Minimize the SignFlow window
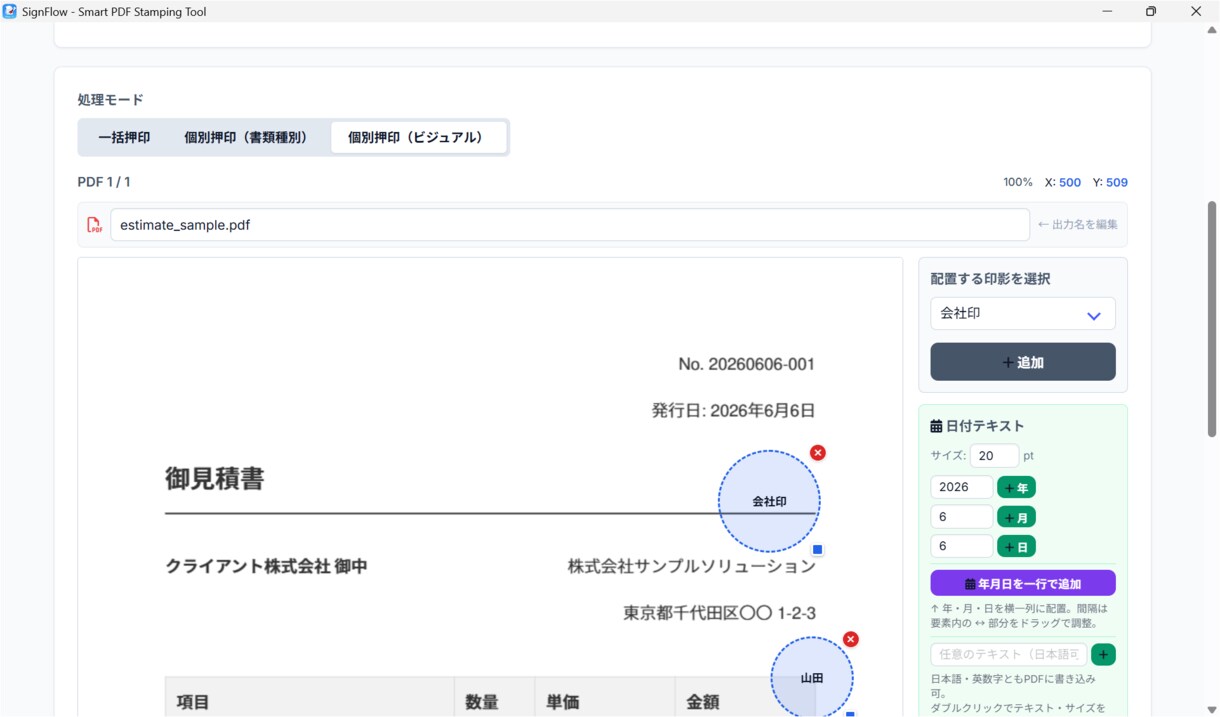 [x=1108, y=11]
